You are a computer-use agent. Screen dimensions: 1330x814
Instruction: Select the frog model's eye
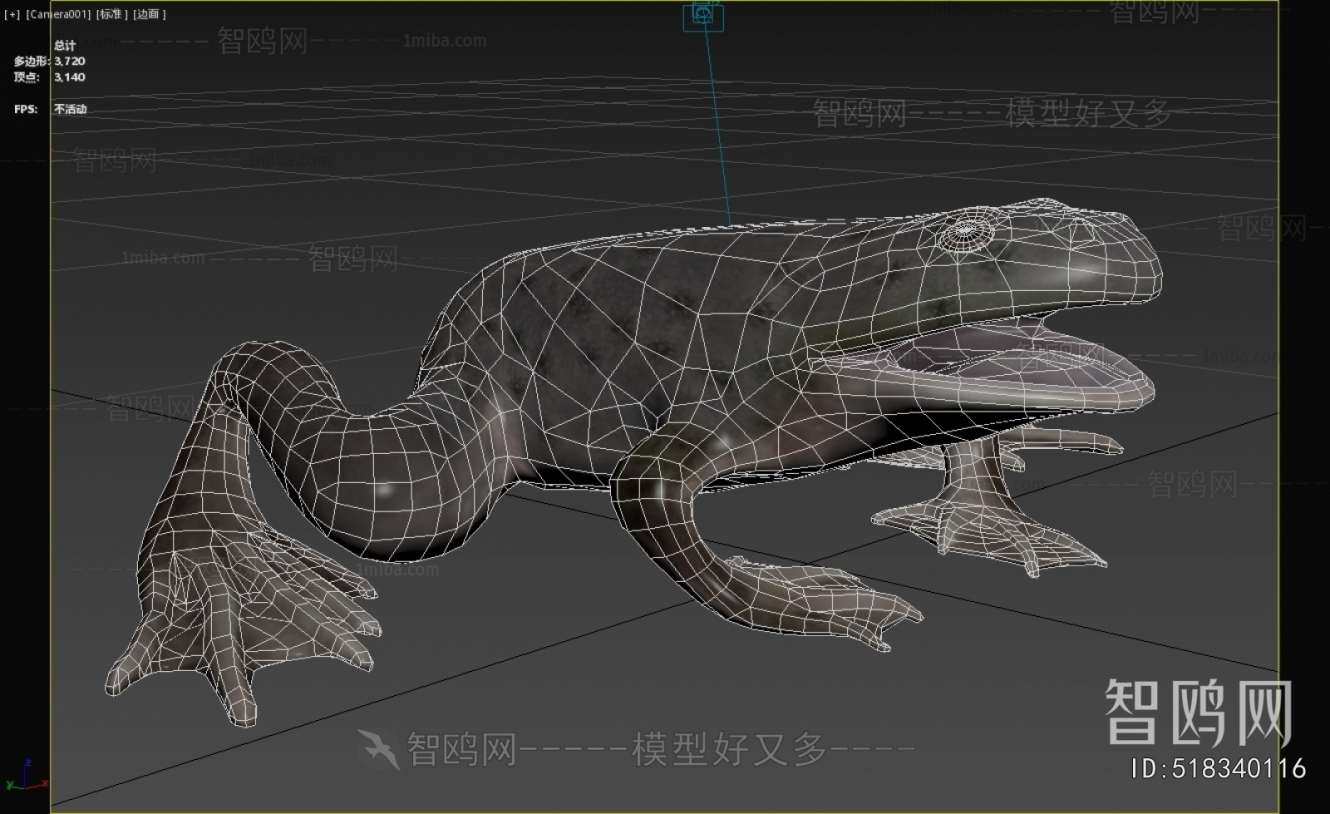(965, 231)
